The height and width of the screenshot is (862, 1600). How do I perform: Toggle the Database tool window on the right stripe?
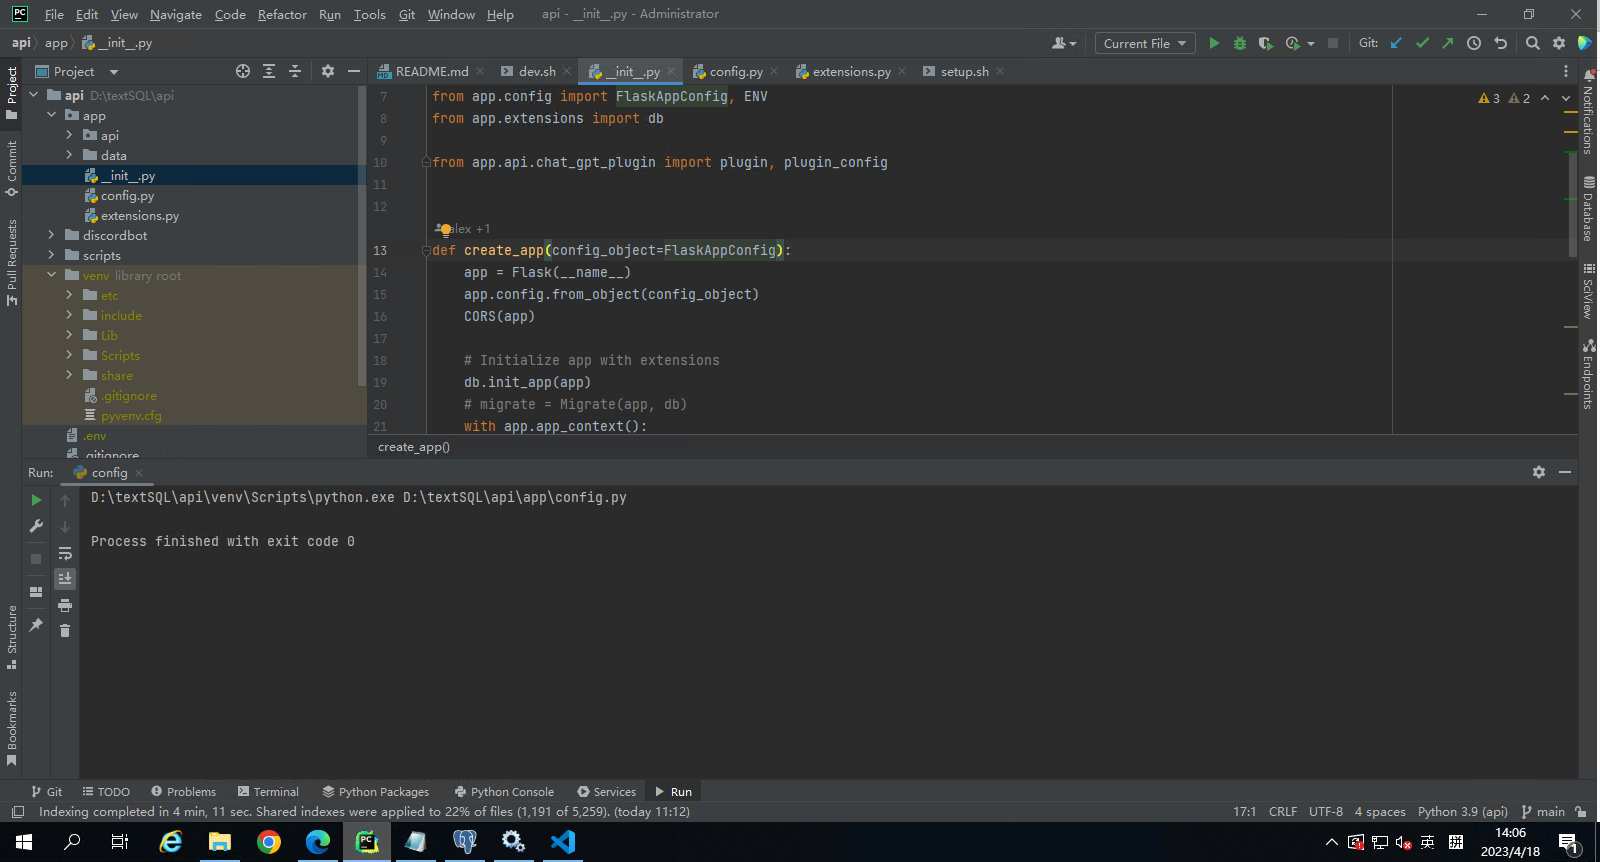click(1588, 209)
